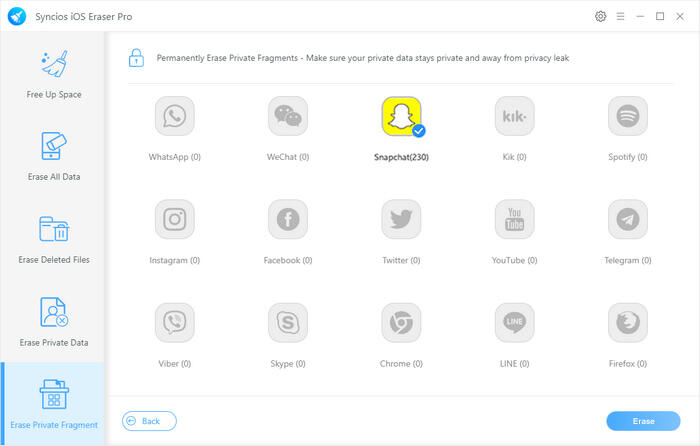Screen dimensions: 700x446
Task: Switch to Erase All Data tab
Action: pyautogui.click(x=52, y=155)
